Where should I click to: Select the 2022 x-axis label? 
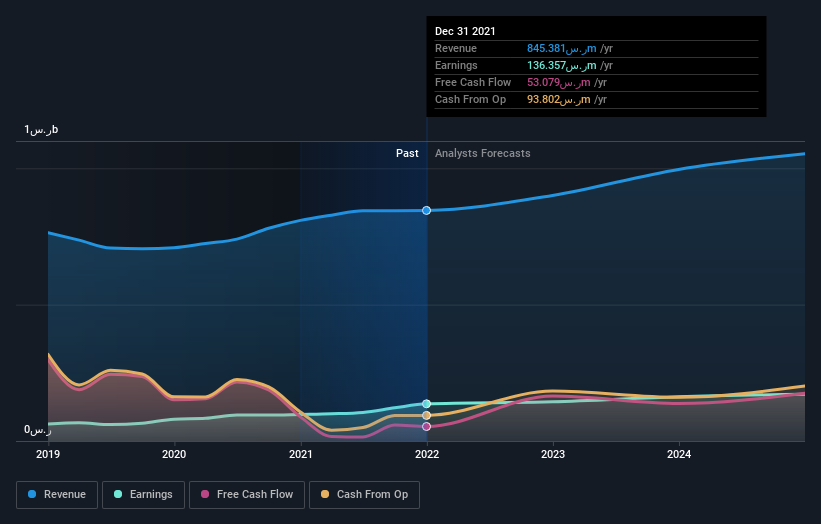click(x=427, y=454)
